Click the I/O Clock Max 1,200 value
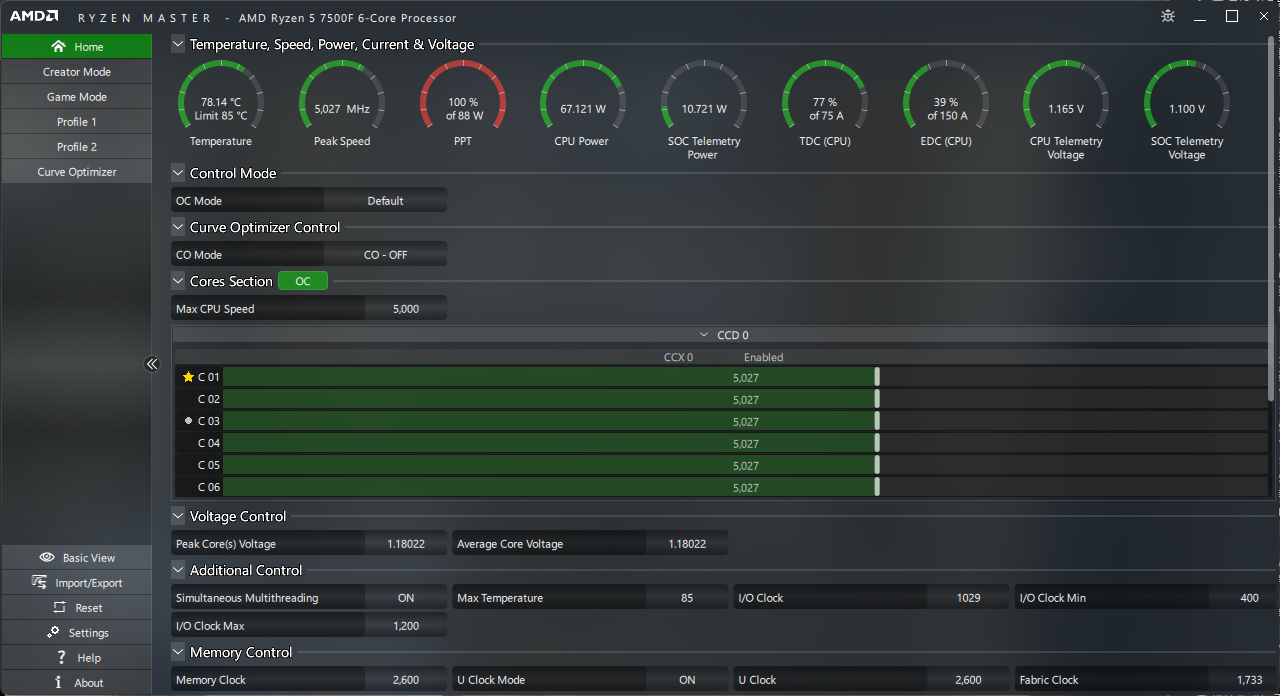Image resolution: width=1280 pixels, height=696 pixels. tap(406, 626)
